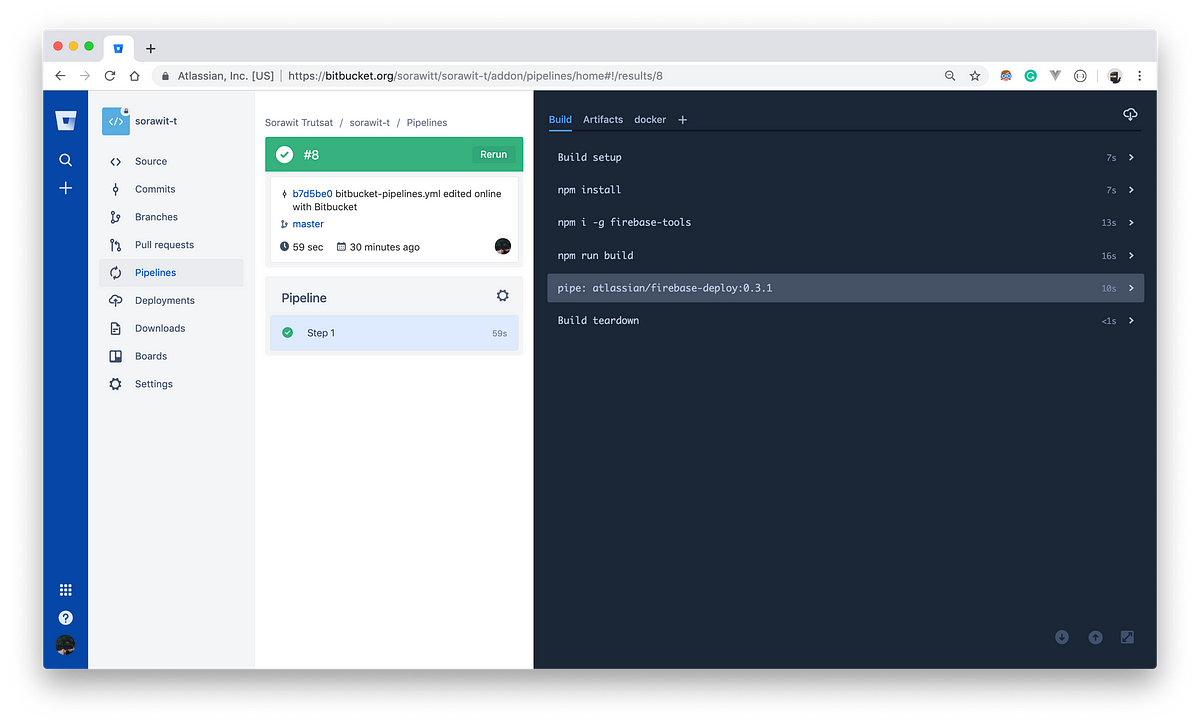Switch to the Build tab
Viewport: 1200px width, 726px height.
(560, 120)
